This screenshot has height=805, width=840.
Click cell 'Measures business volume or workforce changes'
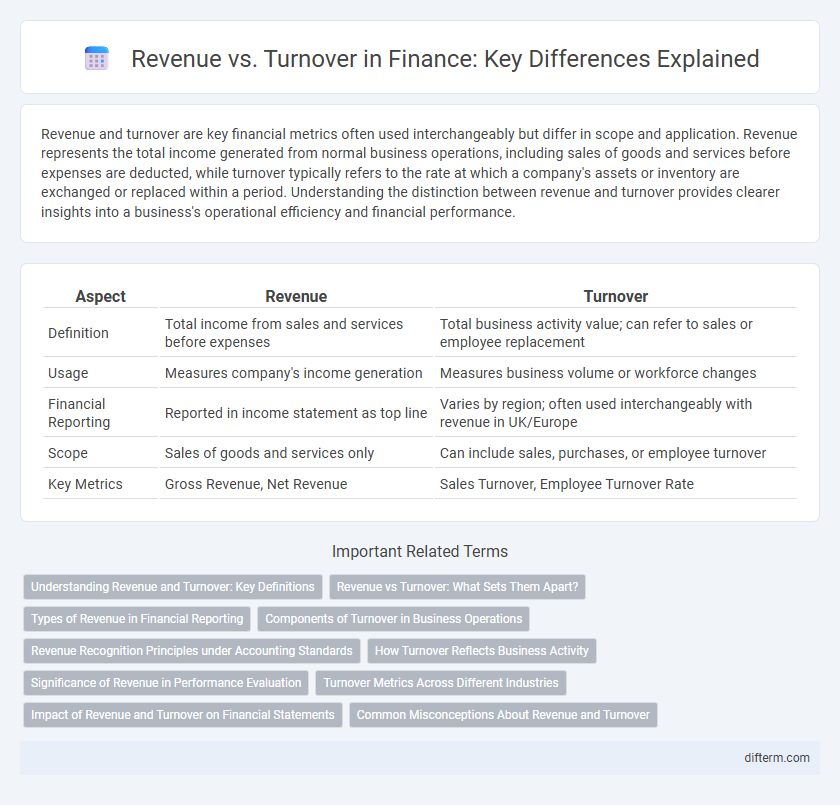click(616, 373)
